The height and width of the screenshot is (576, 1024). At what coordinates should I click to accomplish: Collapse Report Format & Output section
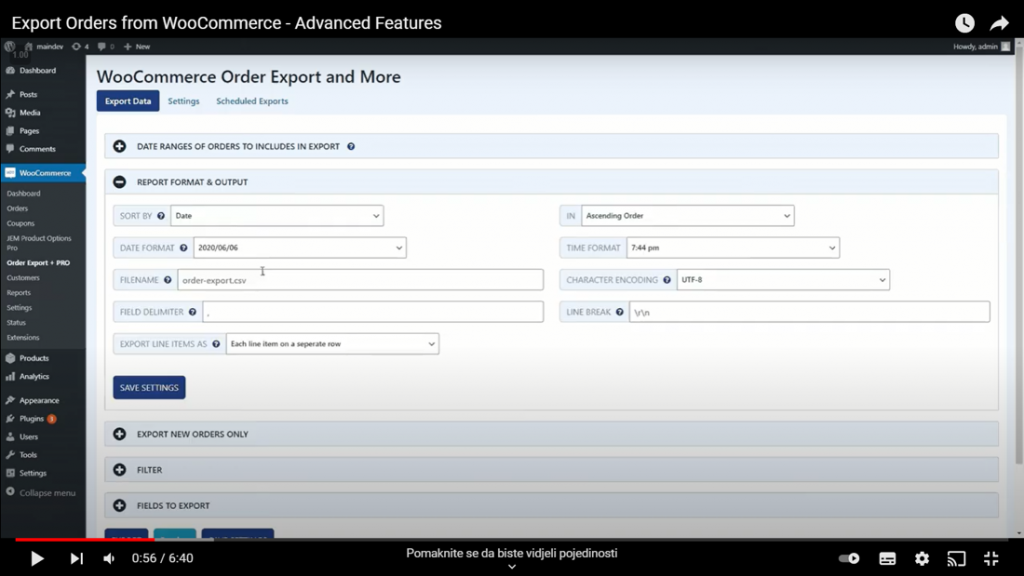tap(120, 182)
